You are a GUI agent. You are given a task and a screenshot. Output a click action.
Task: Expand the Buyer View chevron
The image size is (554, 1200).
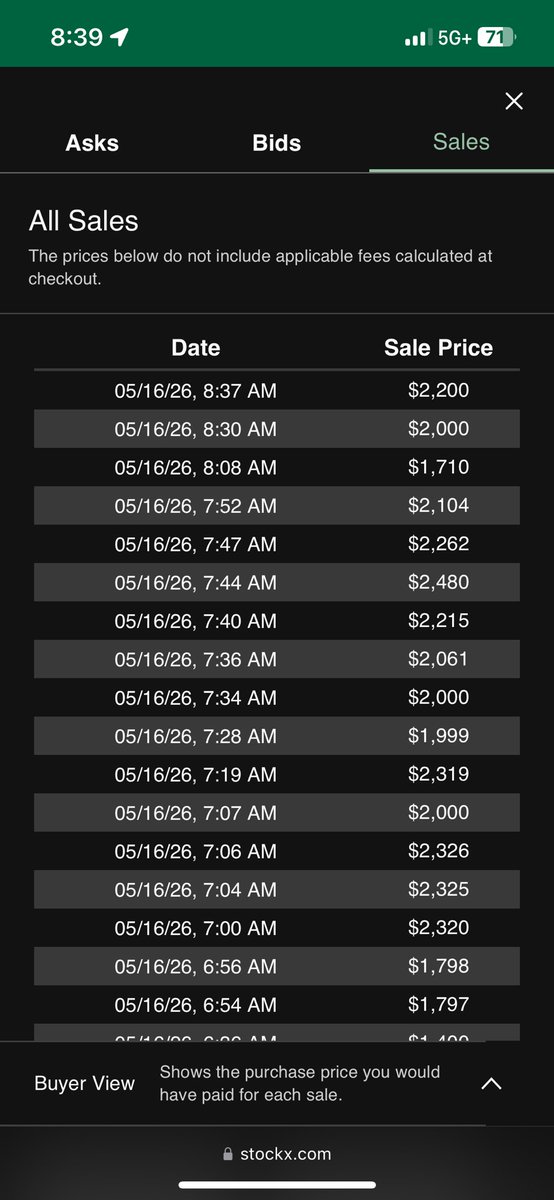click(x=491, y=1083)
